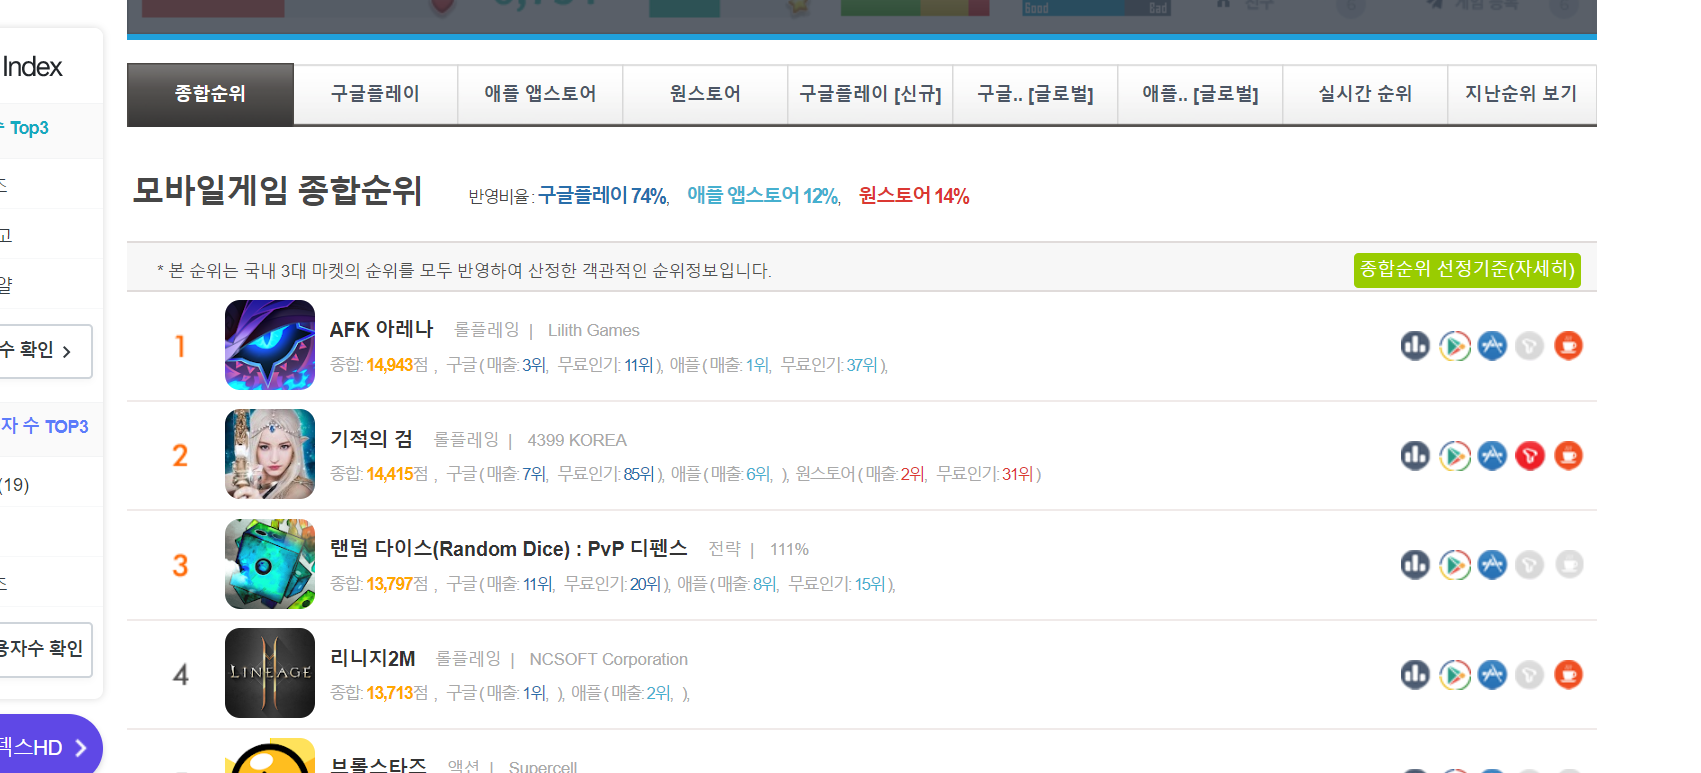
Task: Click the NCSOFT Corporation publisher name
Action: pyautogui.click(x=608, y=659)
